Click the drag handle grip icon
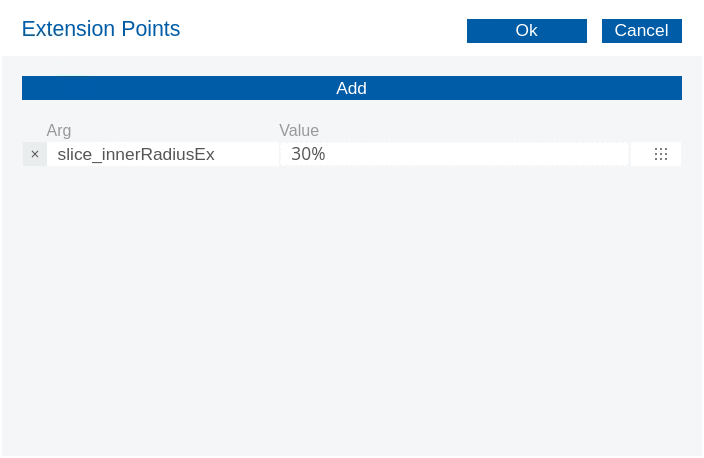The image size is (704, 458). [x=660, y=154]
